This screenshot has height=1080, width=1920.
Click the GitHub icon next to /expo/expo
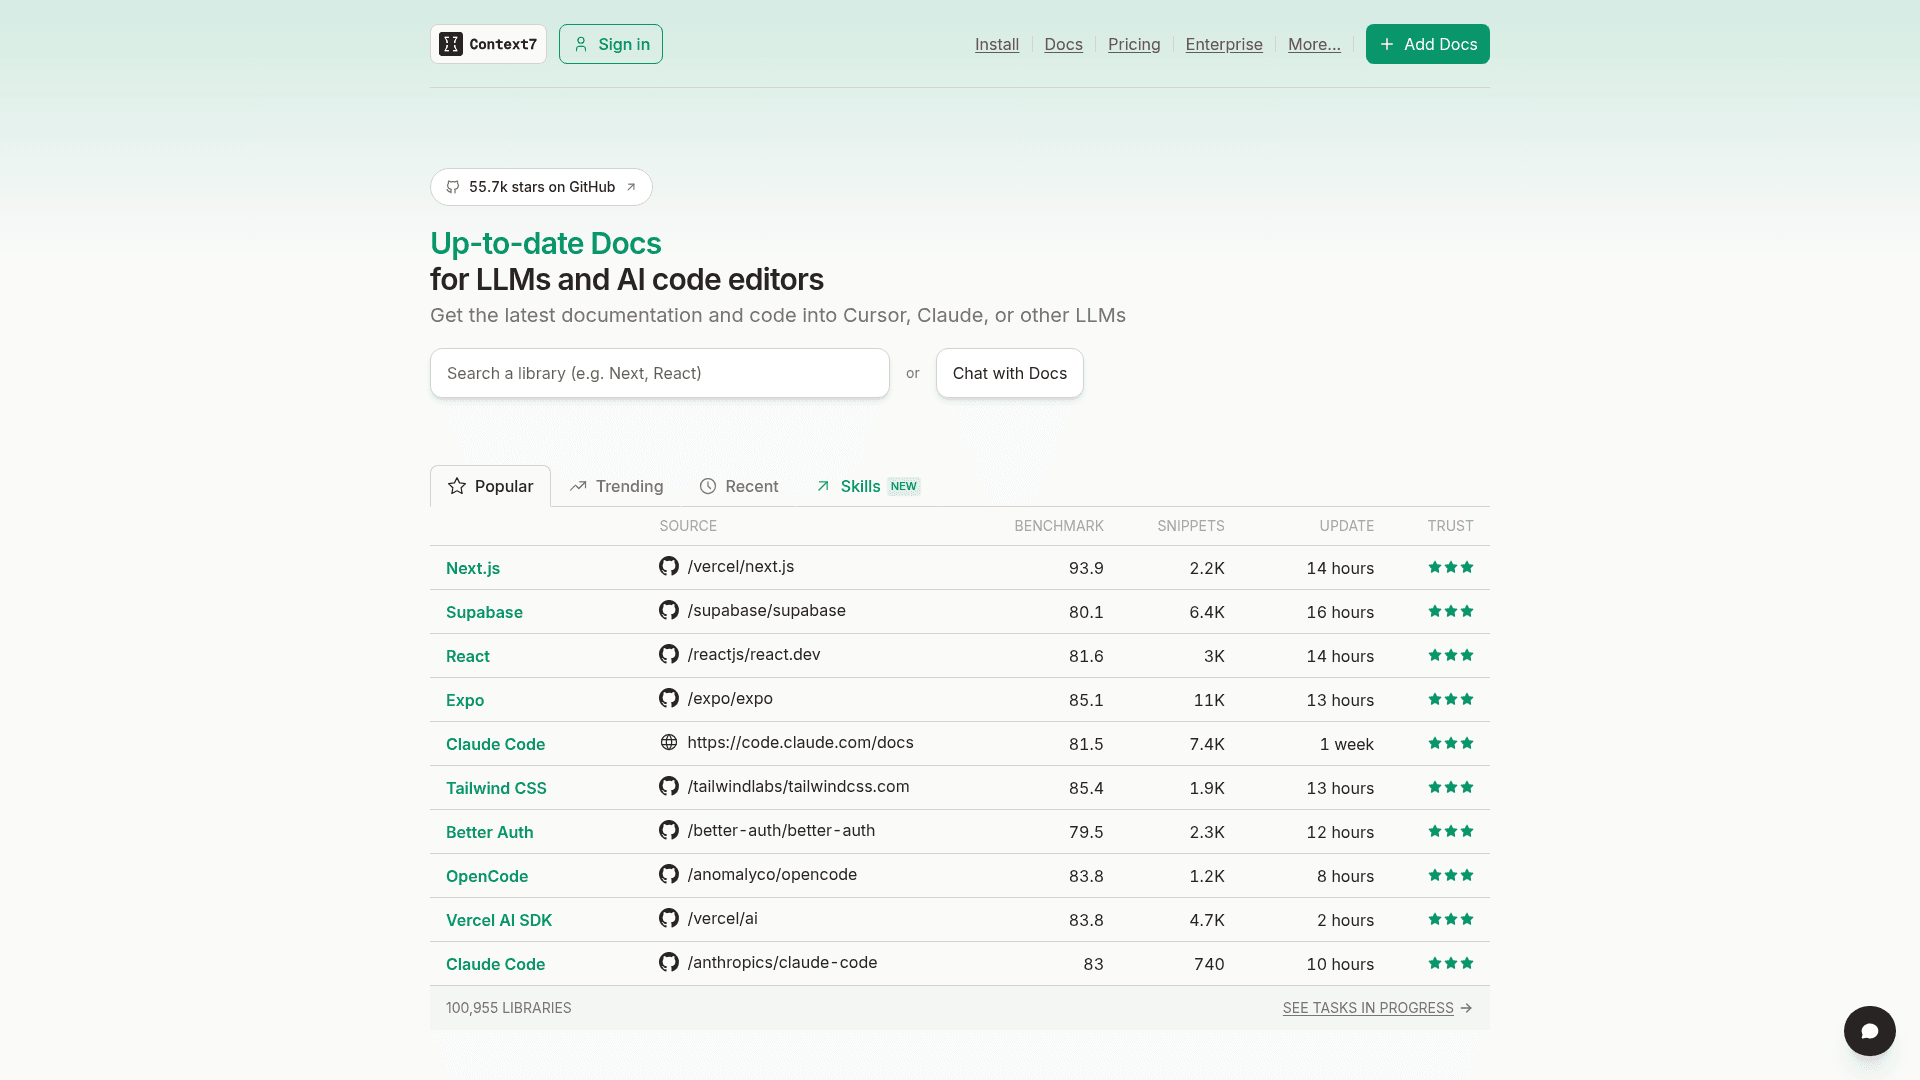point(669,698)
